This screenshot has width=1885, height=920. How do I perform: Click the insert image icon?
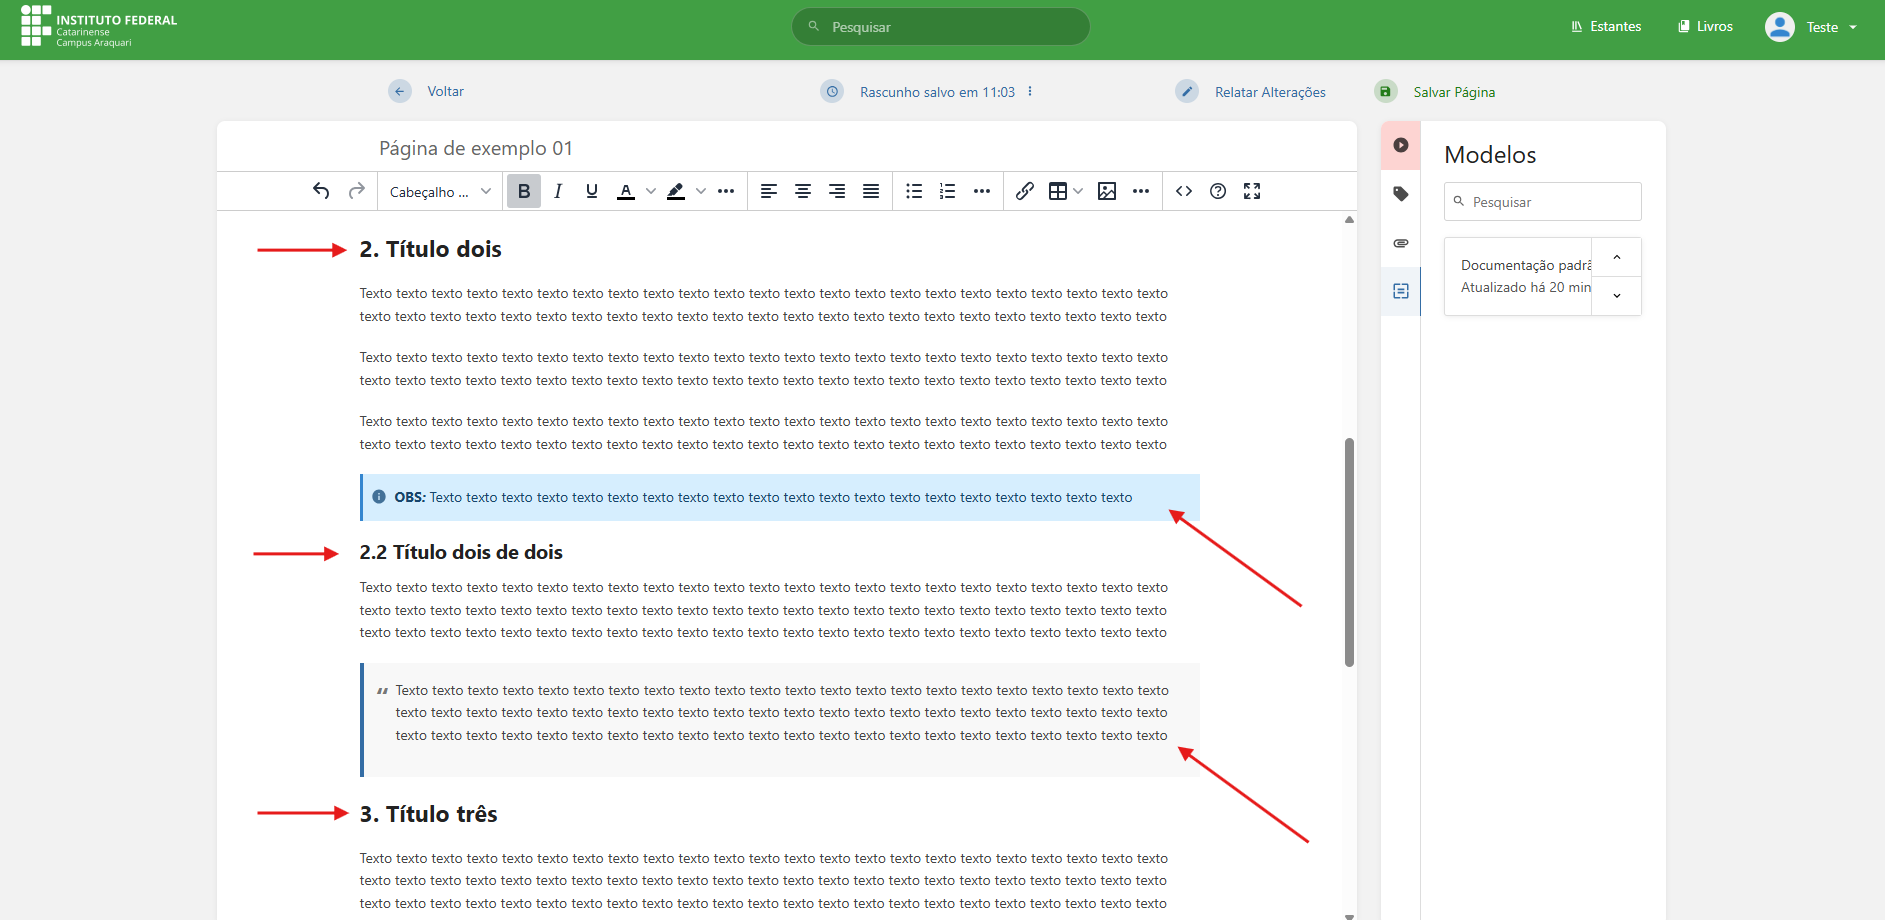tap(1106, 191)
